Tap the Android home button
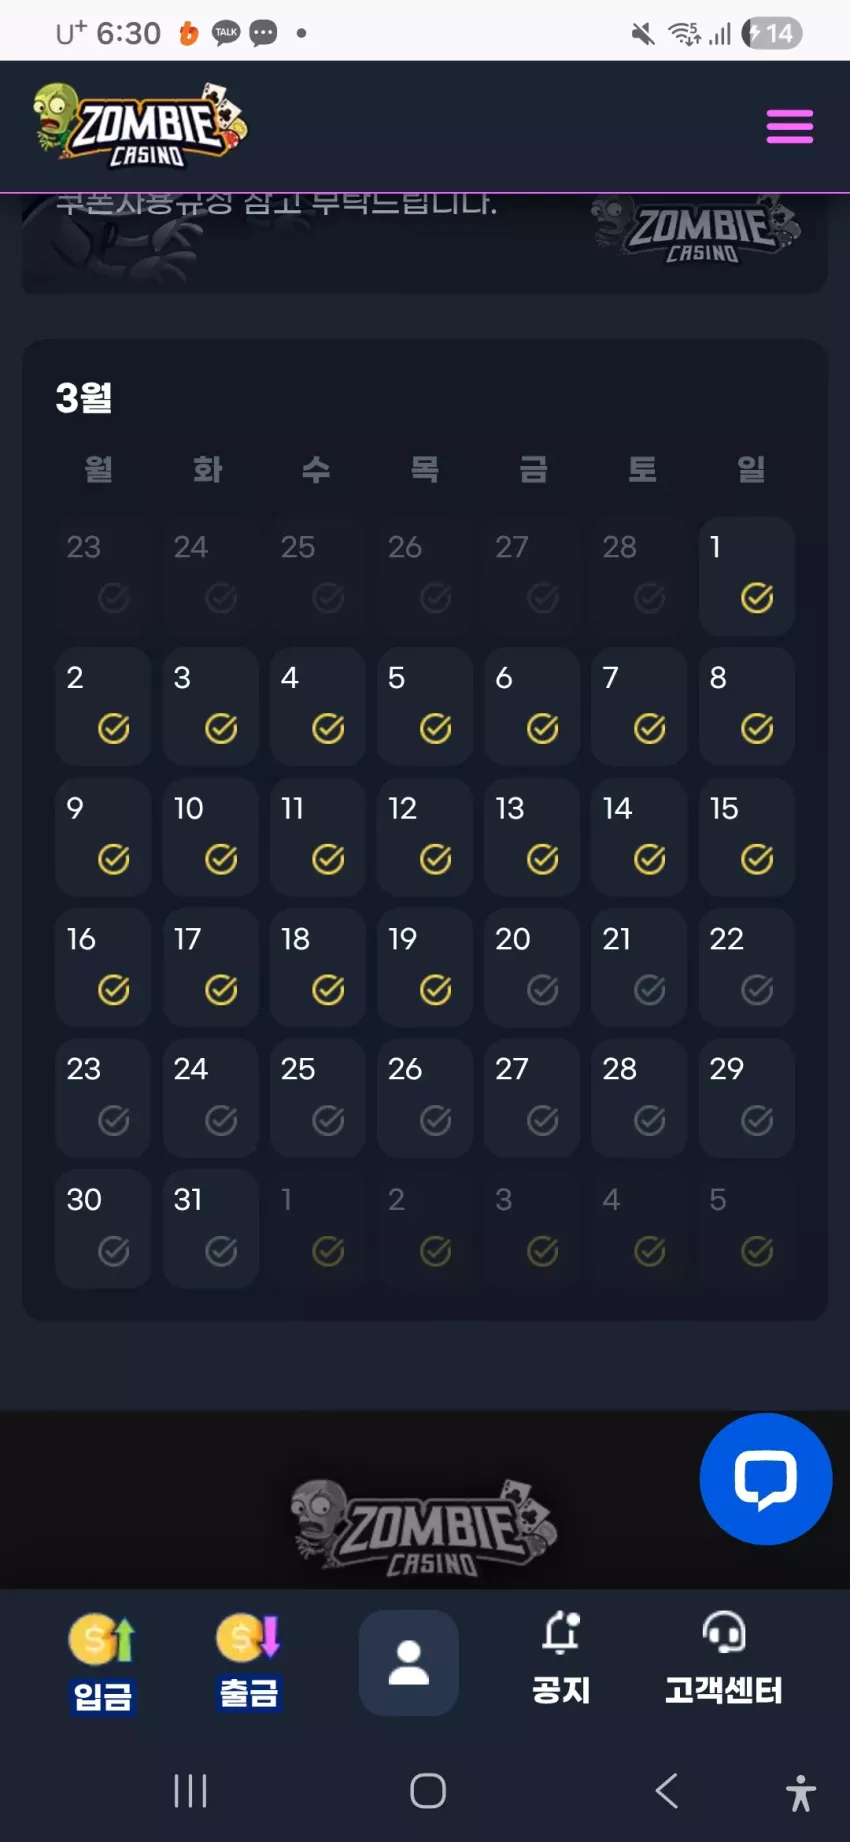Viewport: 850px width, 1842px height. pyautogui.click(x=428, y=1790)
